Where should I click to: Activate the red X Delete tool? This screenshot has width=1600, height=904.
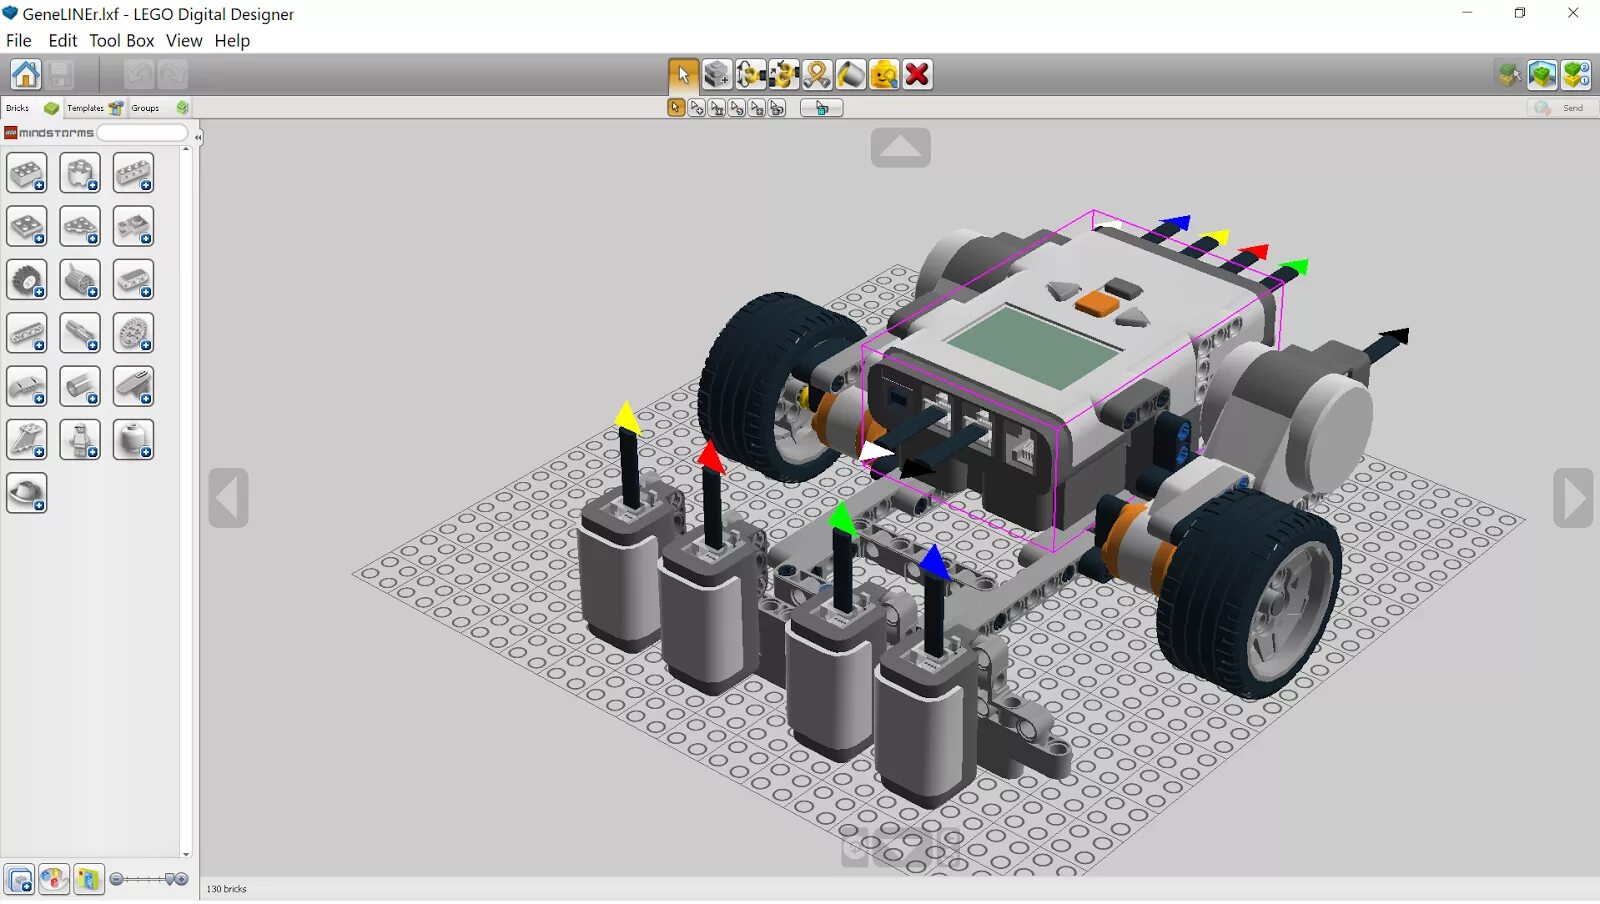tap(917, 75)
